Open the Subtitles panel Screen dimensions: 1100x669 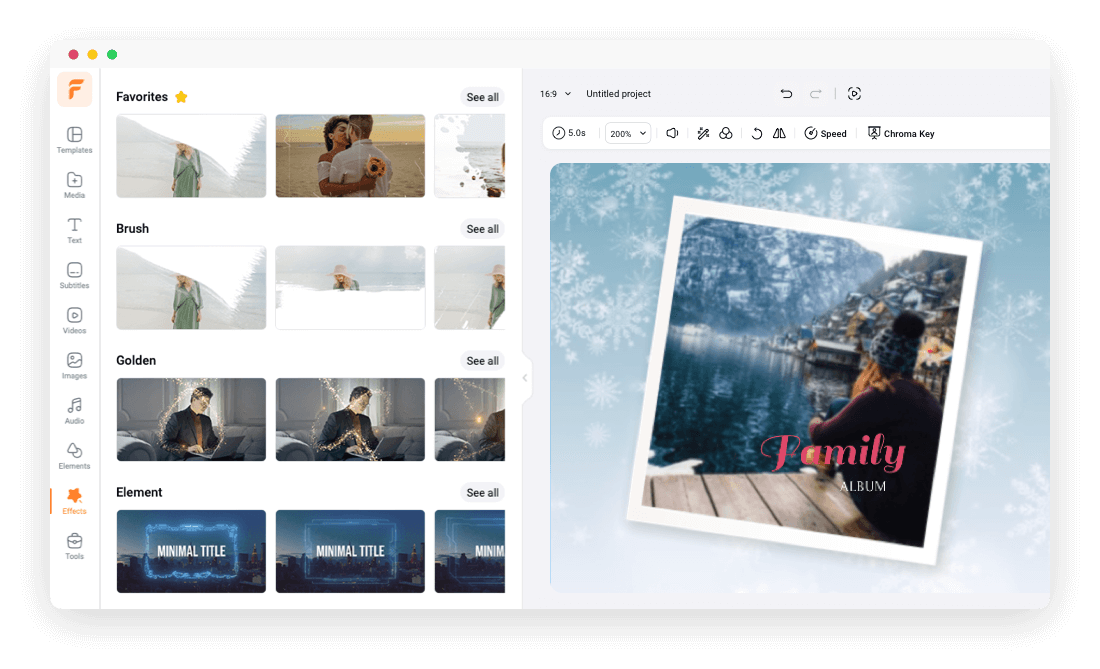coord(74,276)
